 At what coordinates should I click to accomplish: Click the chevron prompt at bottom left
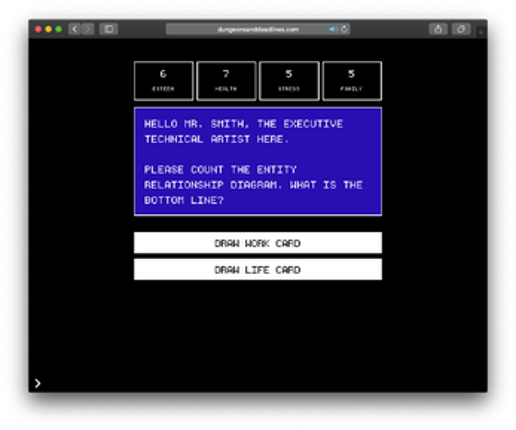[x=38, y=383]
